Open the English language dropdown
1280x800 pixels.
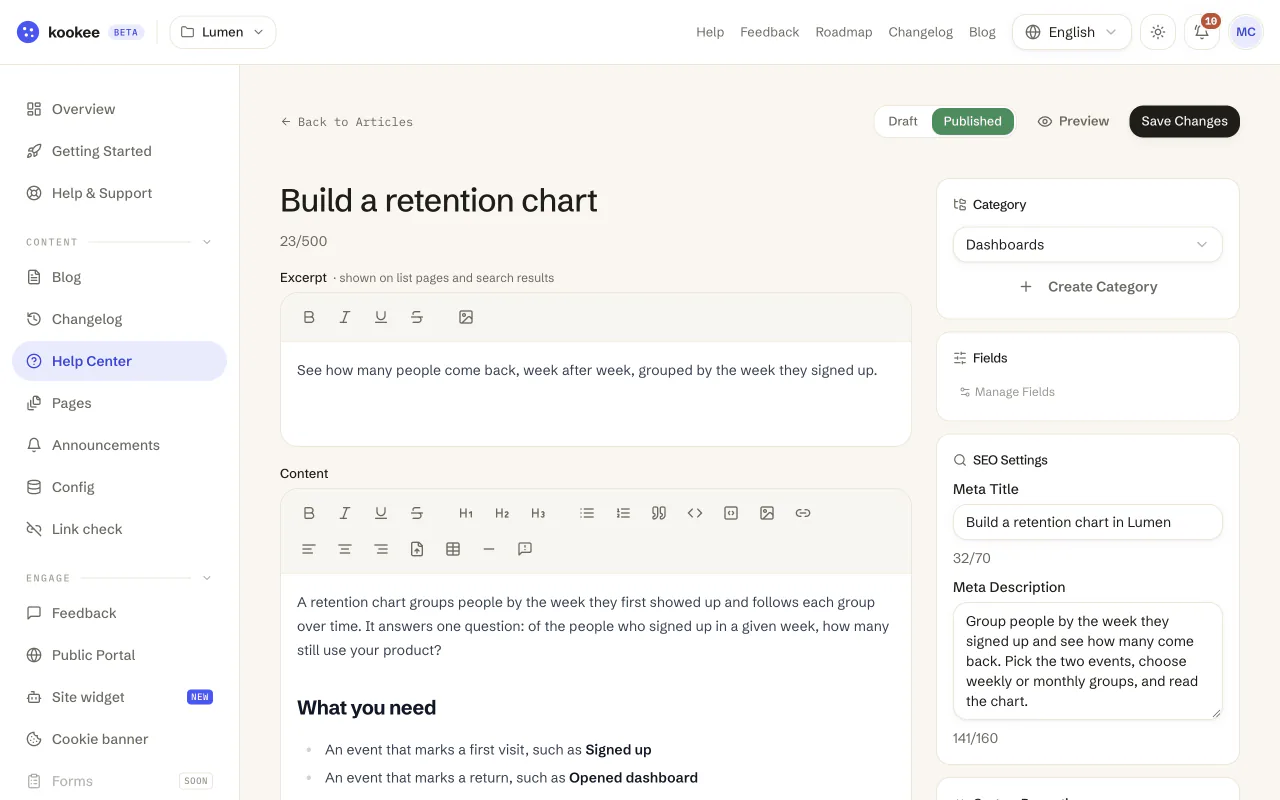click(x=1072, y=32)
